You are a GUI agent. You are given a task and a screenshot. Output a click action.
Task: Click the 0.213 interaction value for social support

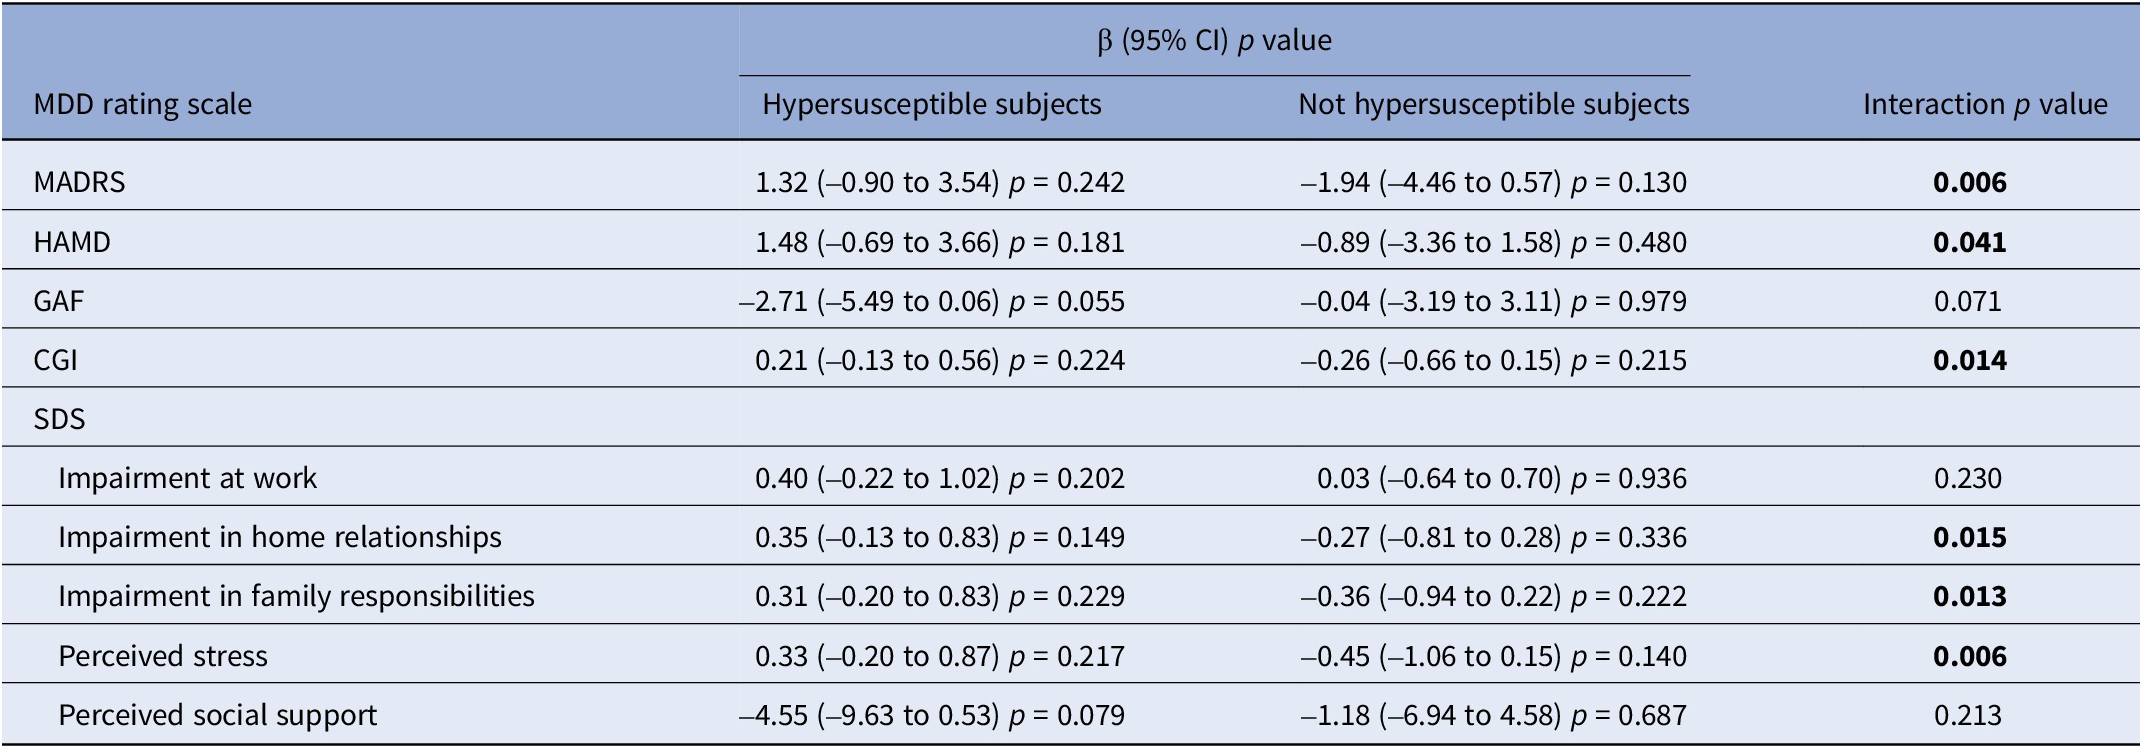(x=1967, y=715)
